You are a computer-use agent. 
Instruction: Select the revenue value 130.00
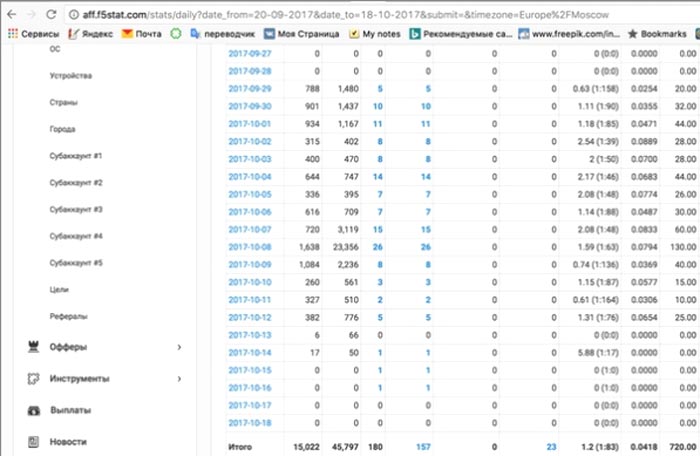point(683,247)
